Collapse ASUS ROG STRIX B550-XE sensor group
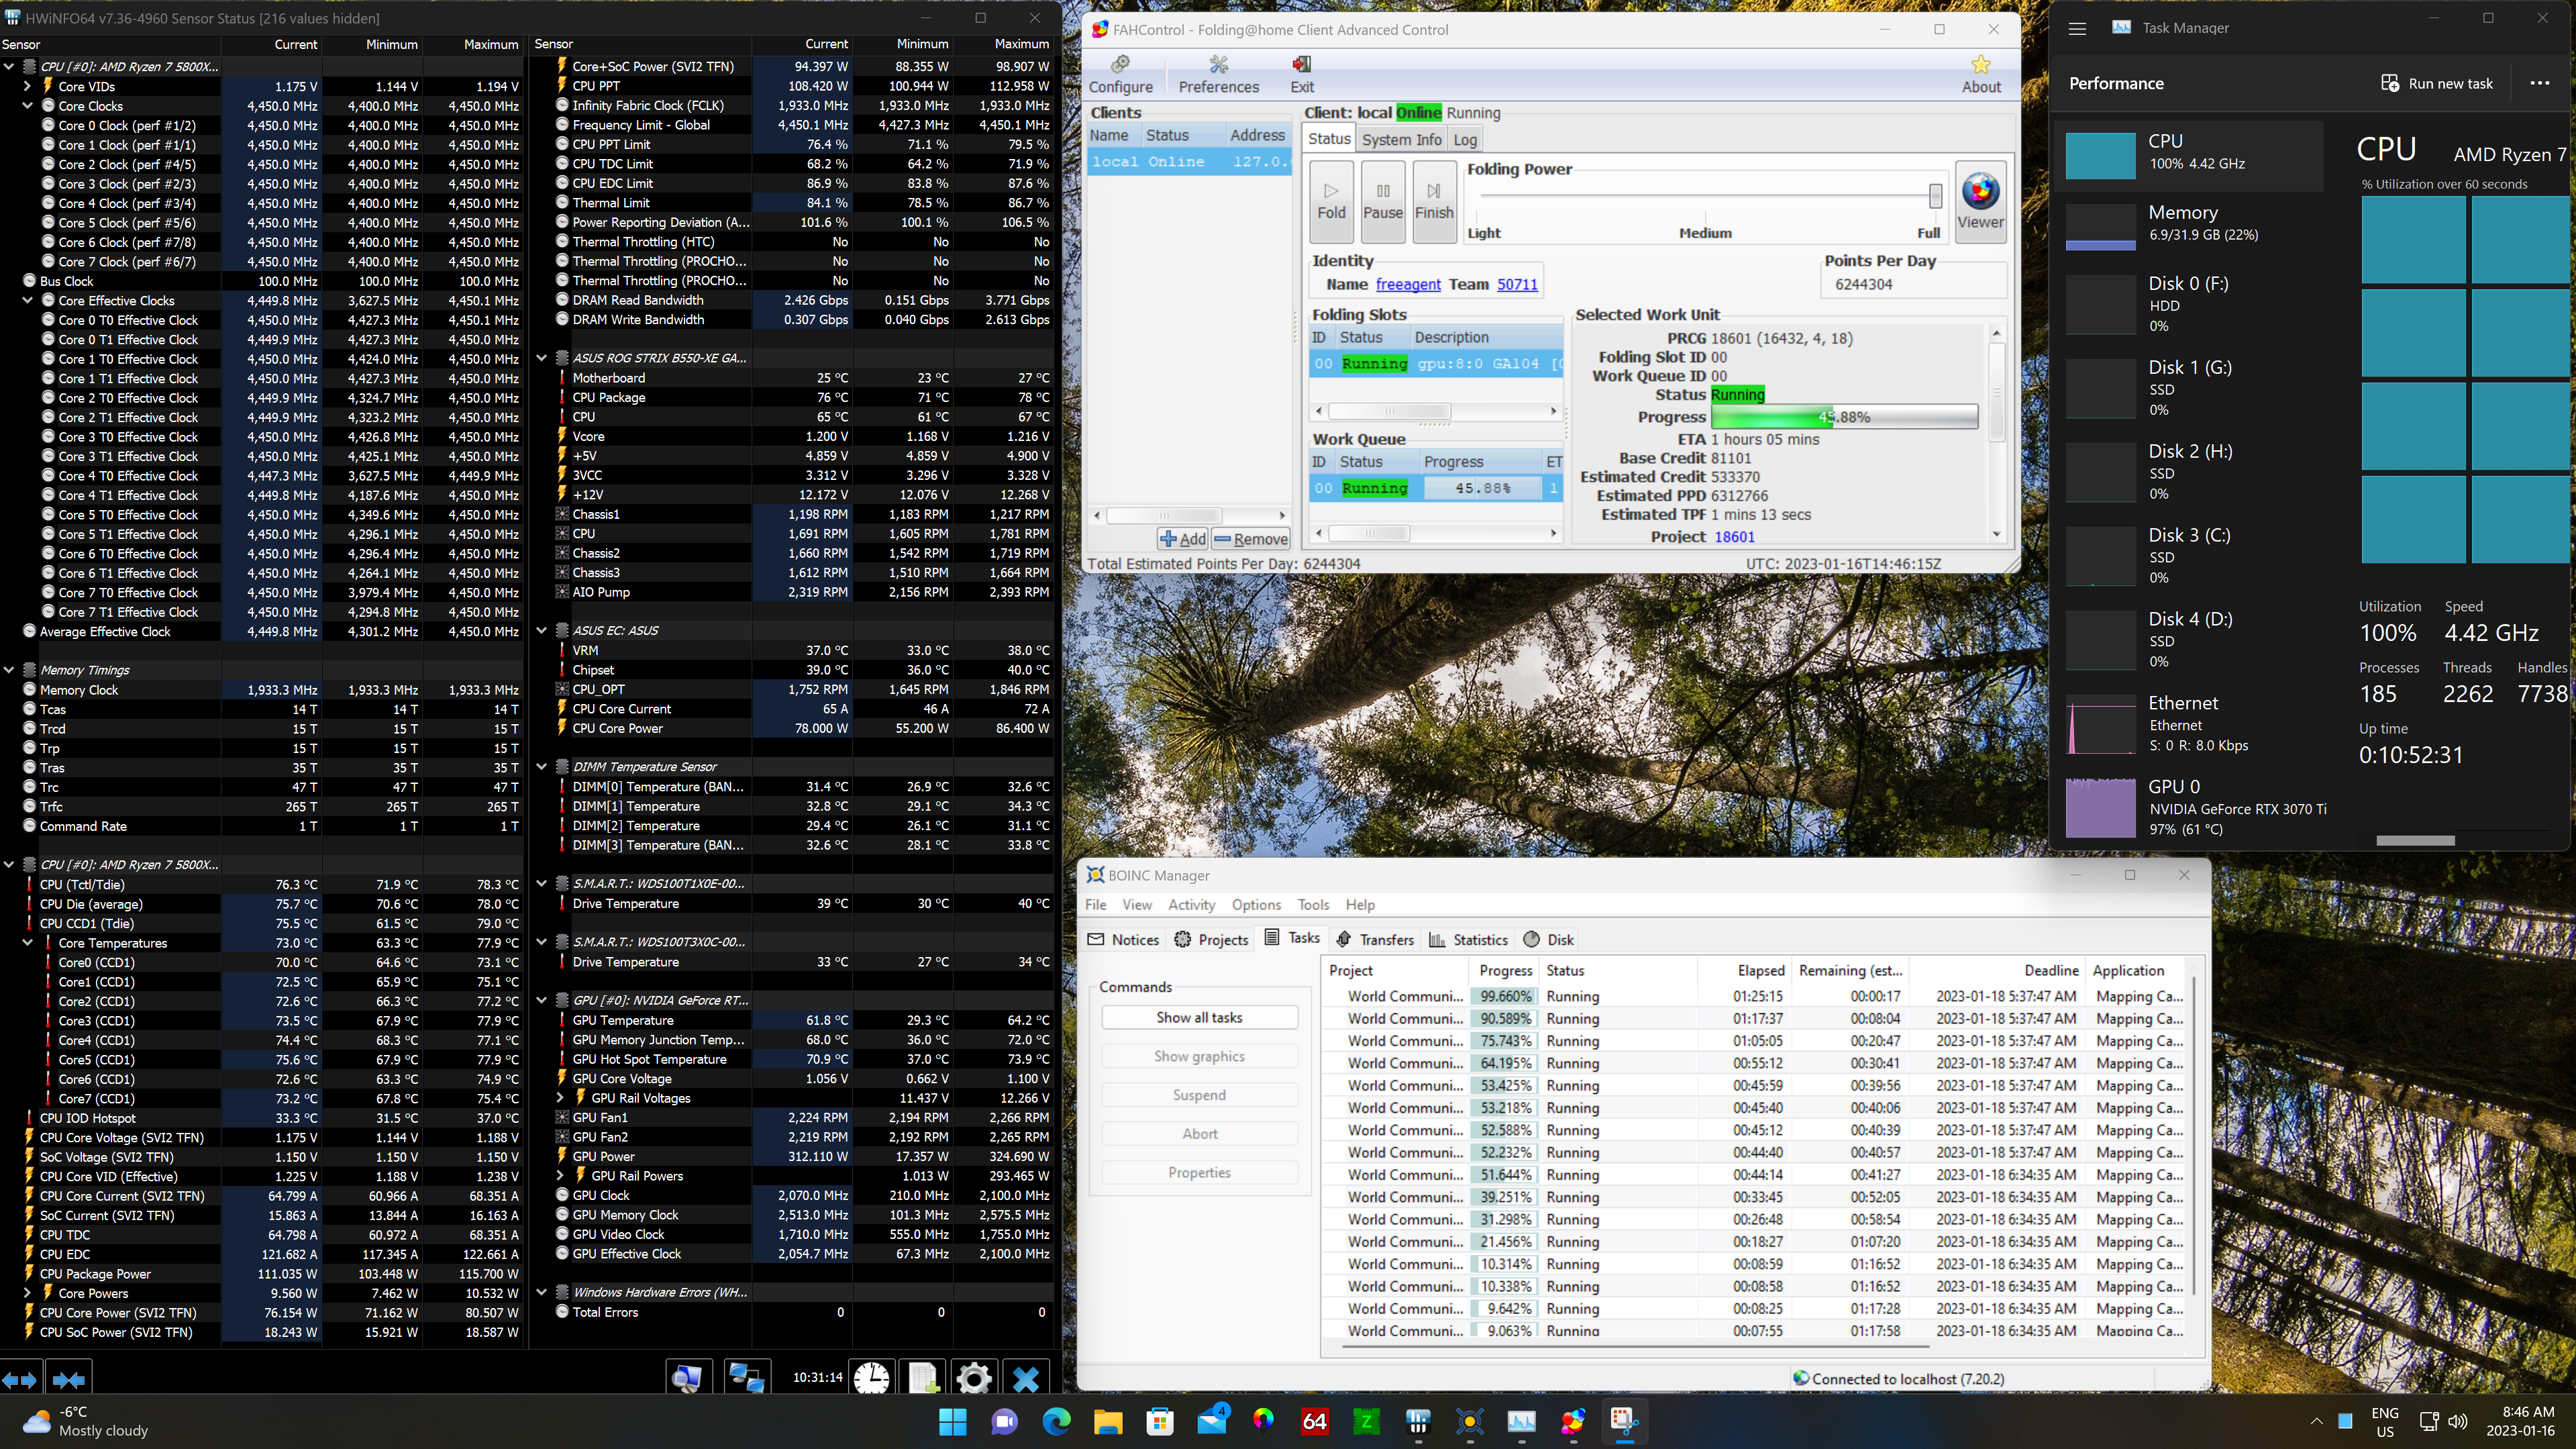 coord(542,358)
